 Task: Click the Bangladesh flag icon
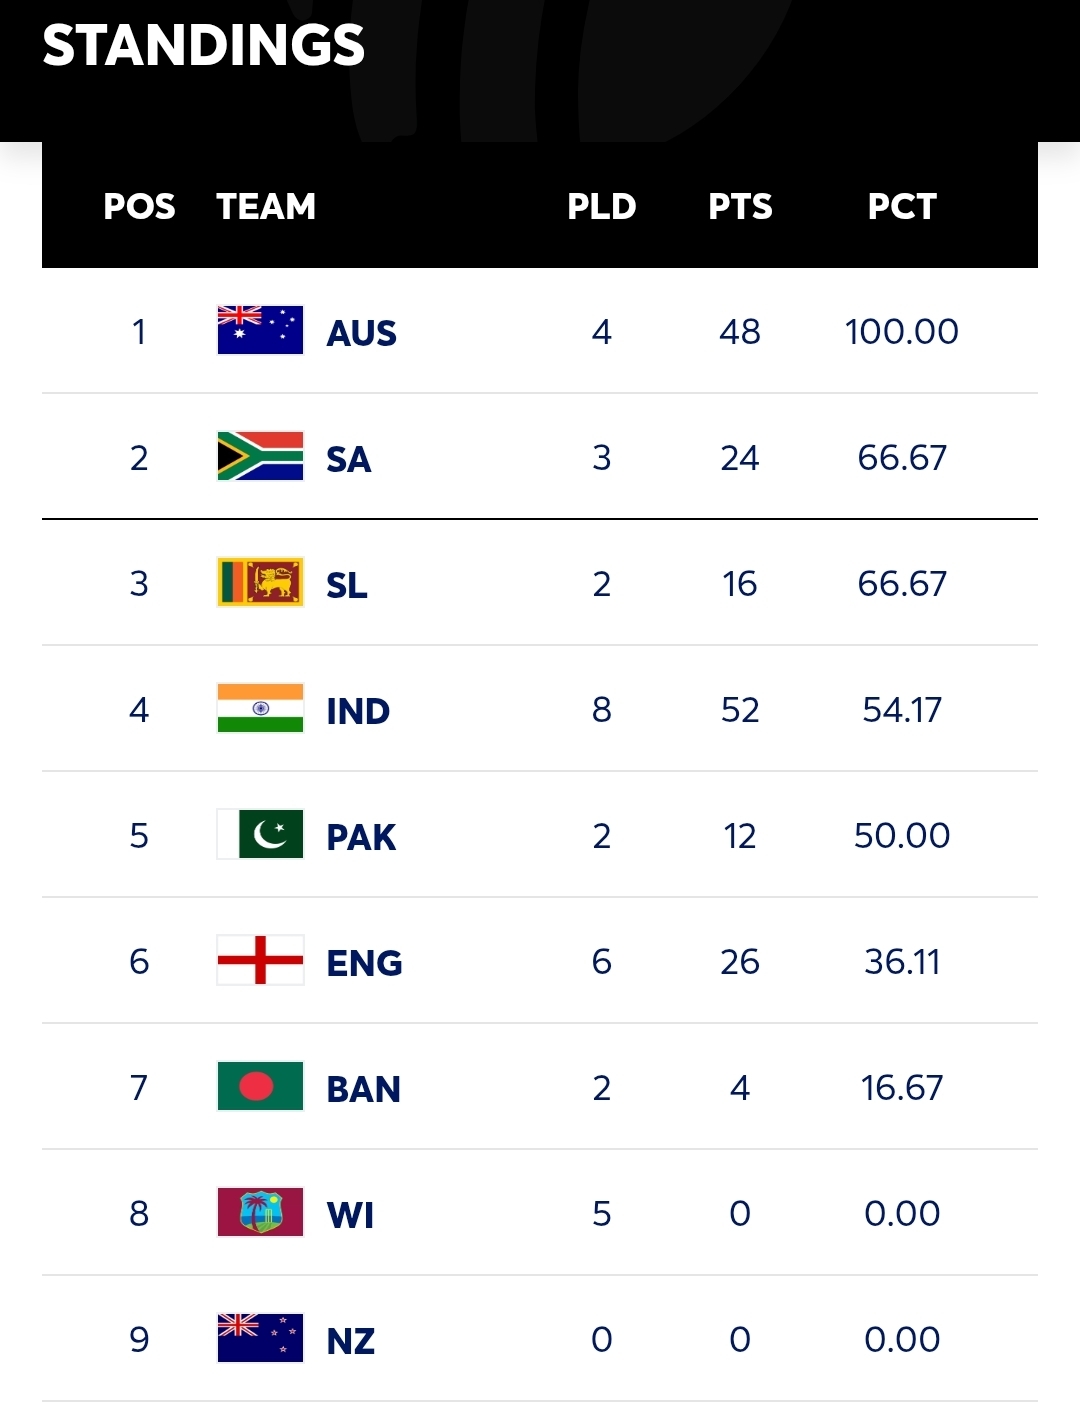(x=260, y=1087)
